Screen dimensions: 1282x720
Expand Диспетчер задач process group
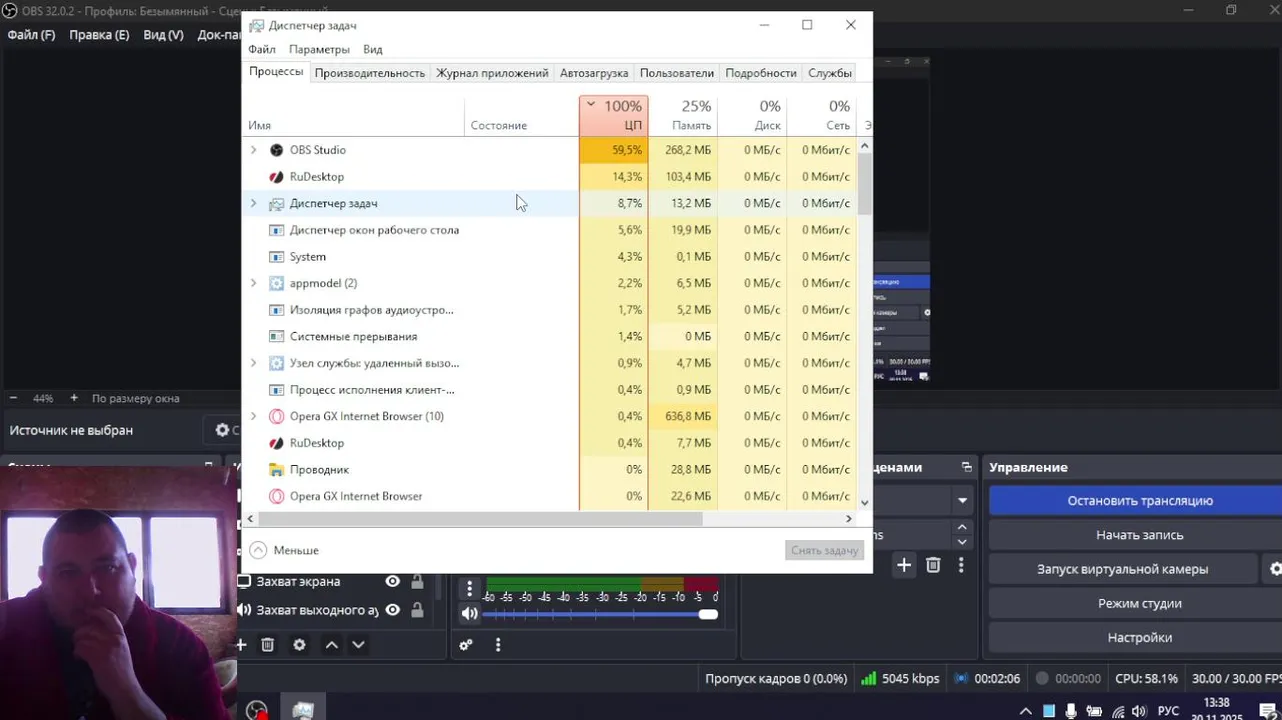coord(253,203)
